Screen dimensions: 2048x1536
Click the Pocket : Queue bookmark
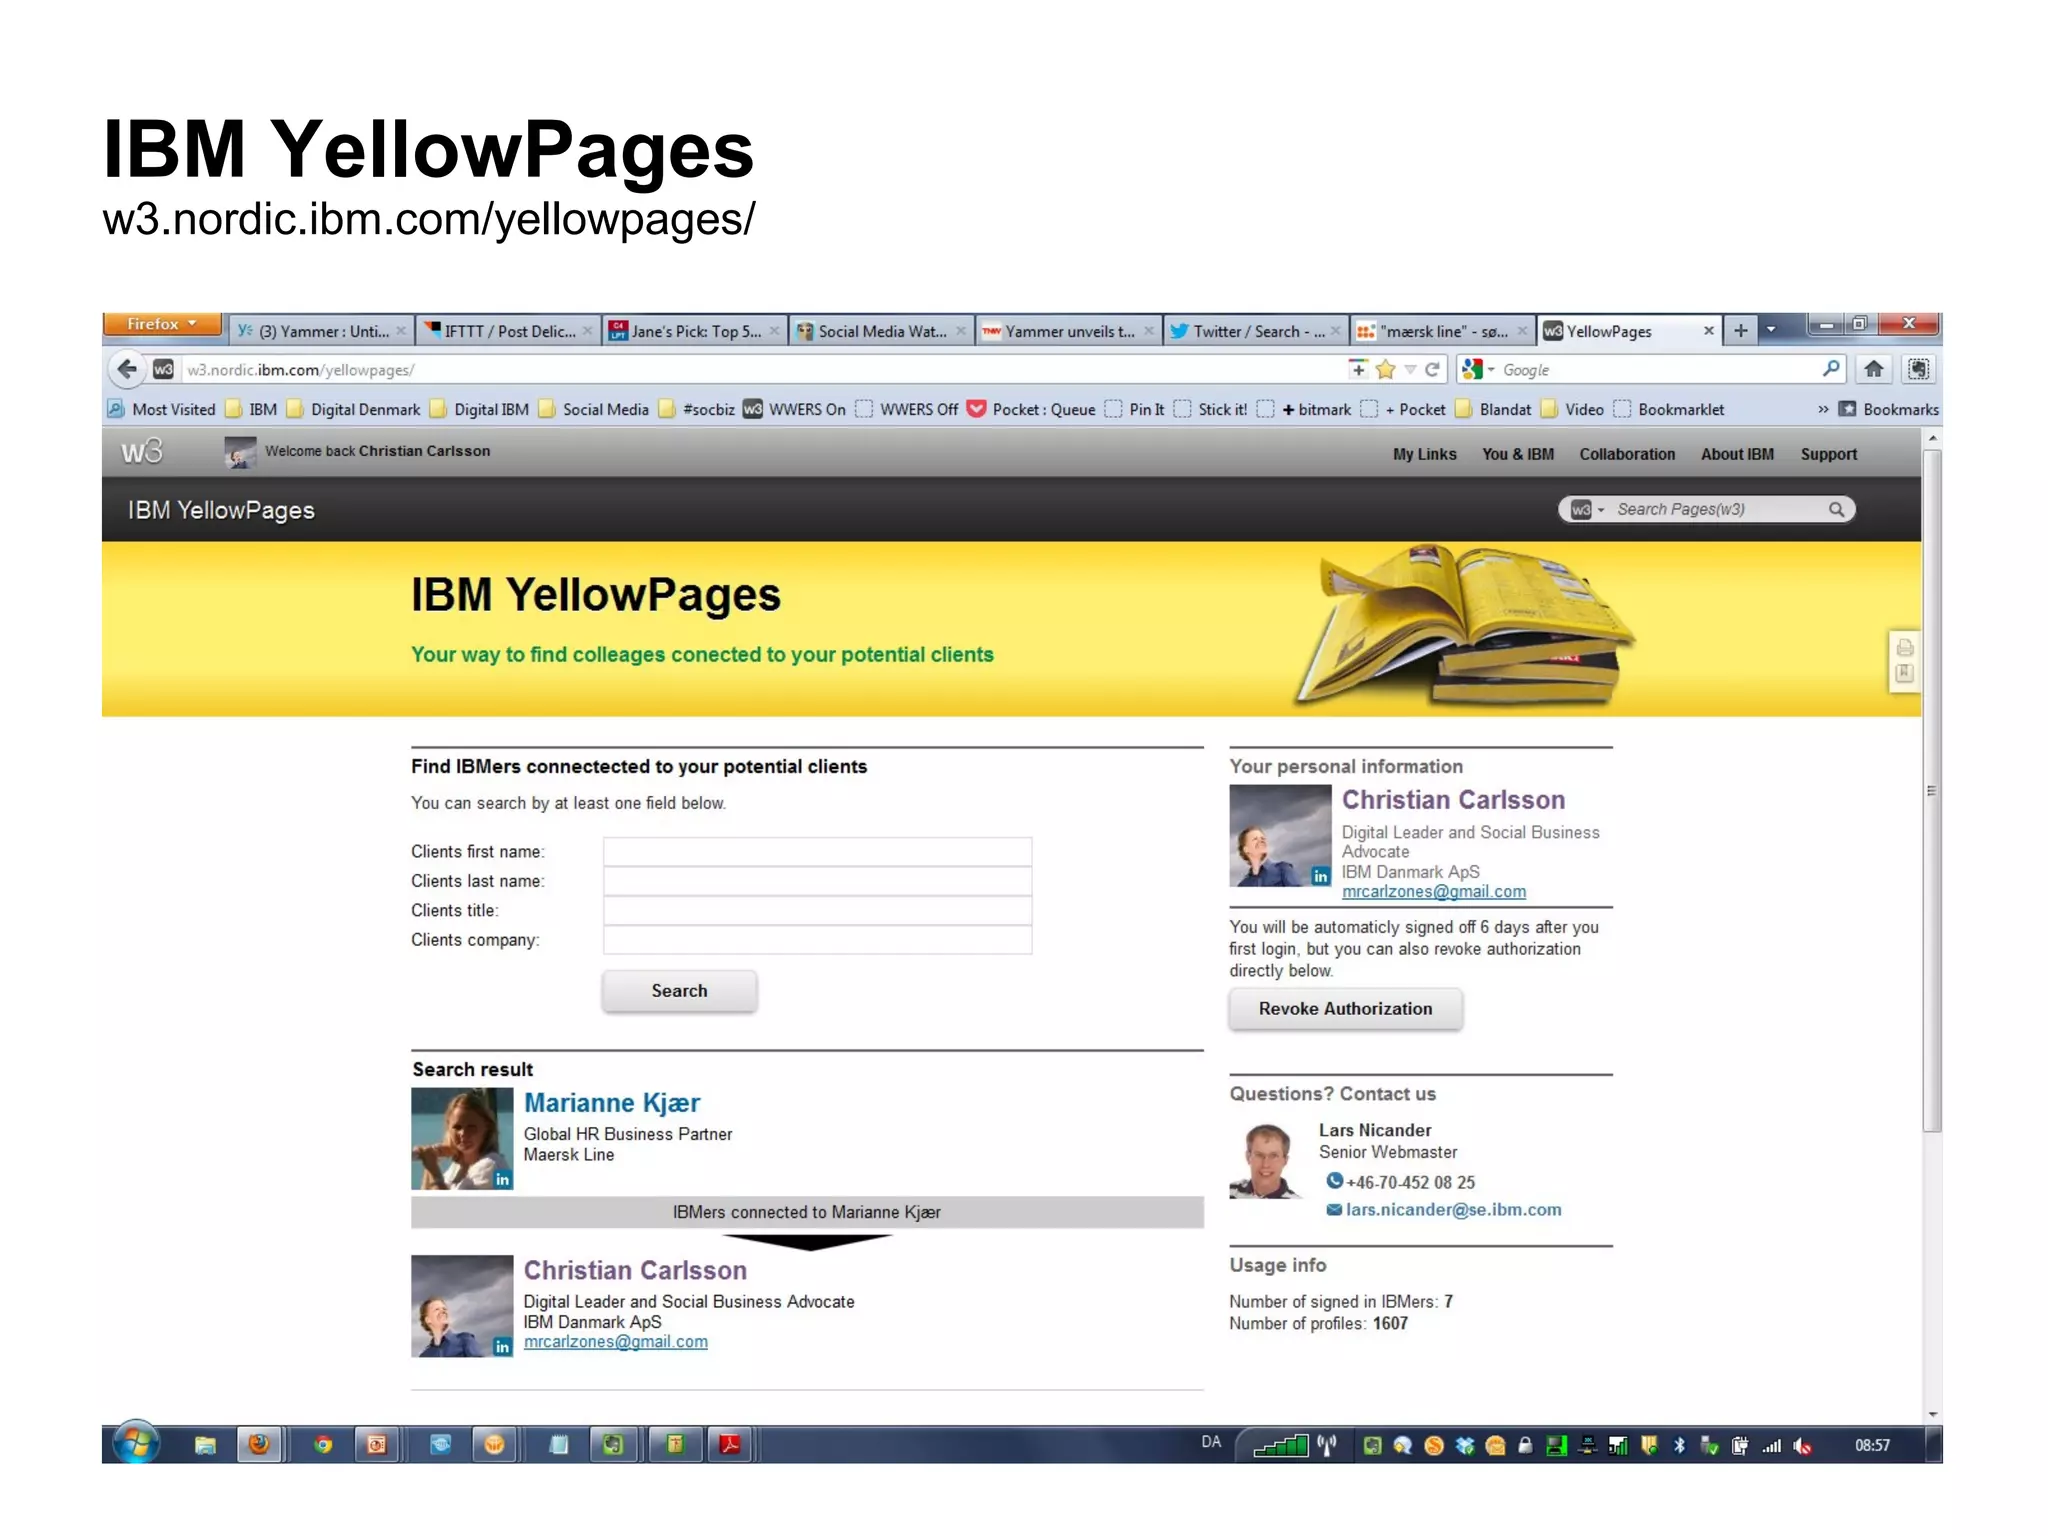[x=1031, y=409]
